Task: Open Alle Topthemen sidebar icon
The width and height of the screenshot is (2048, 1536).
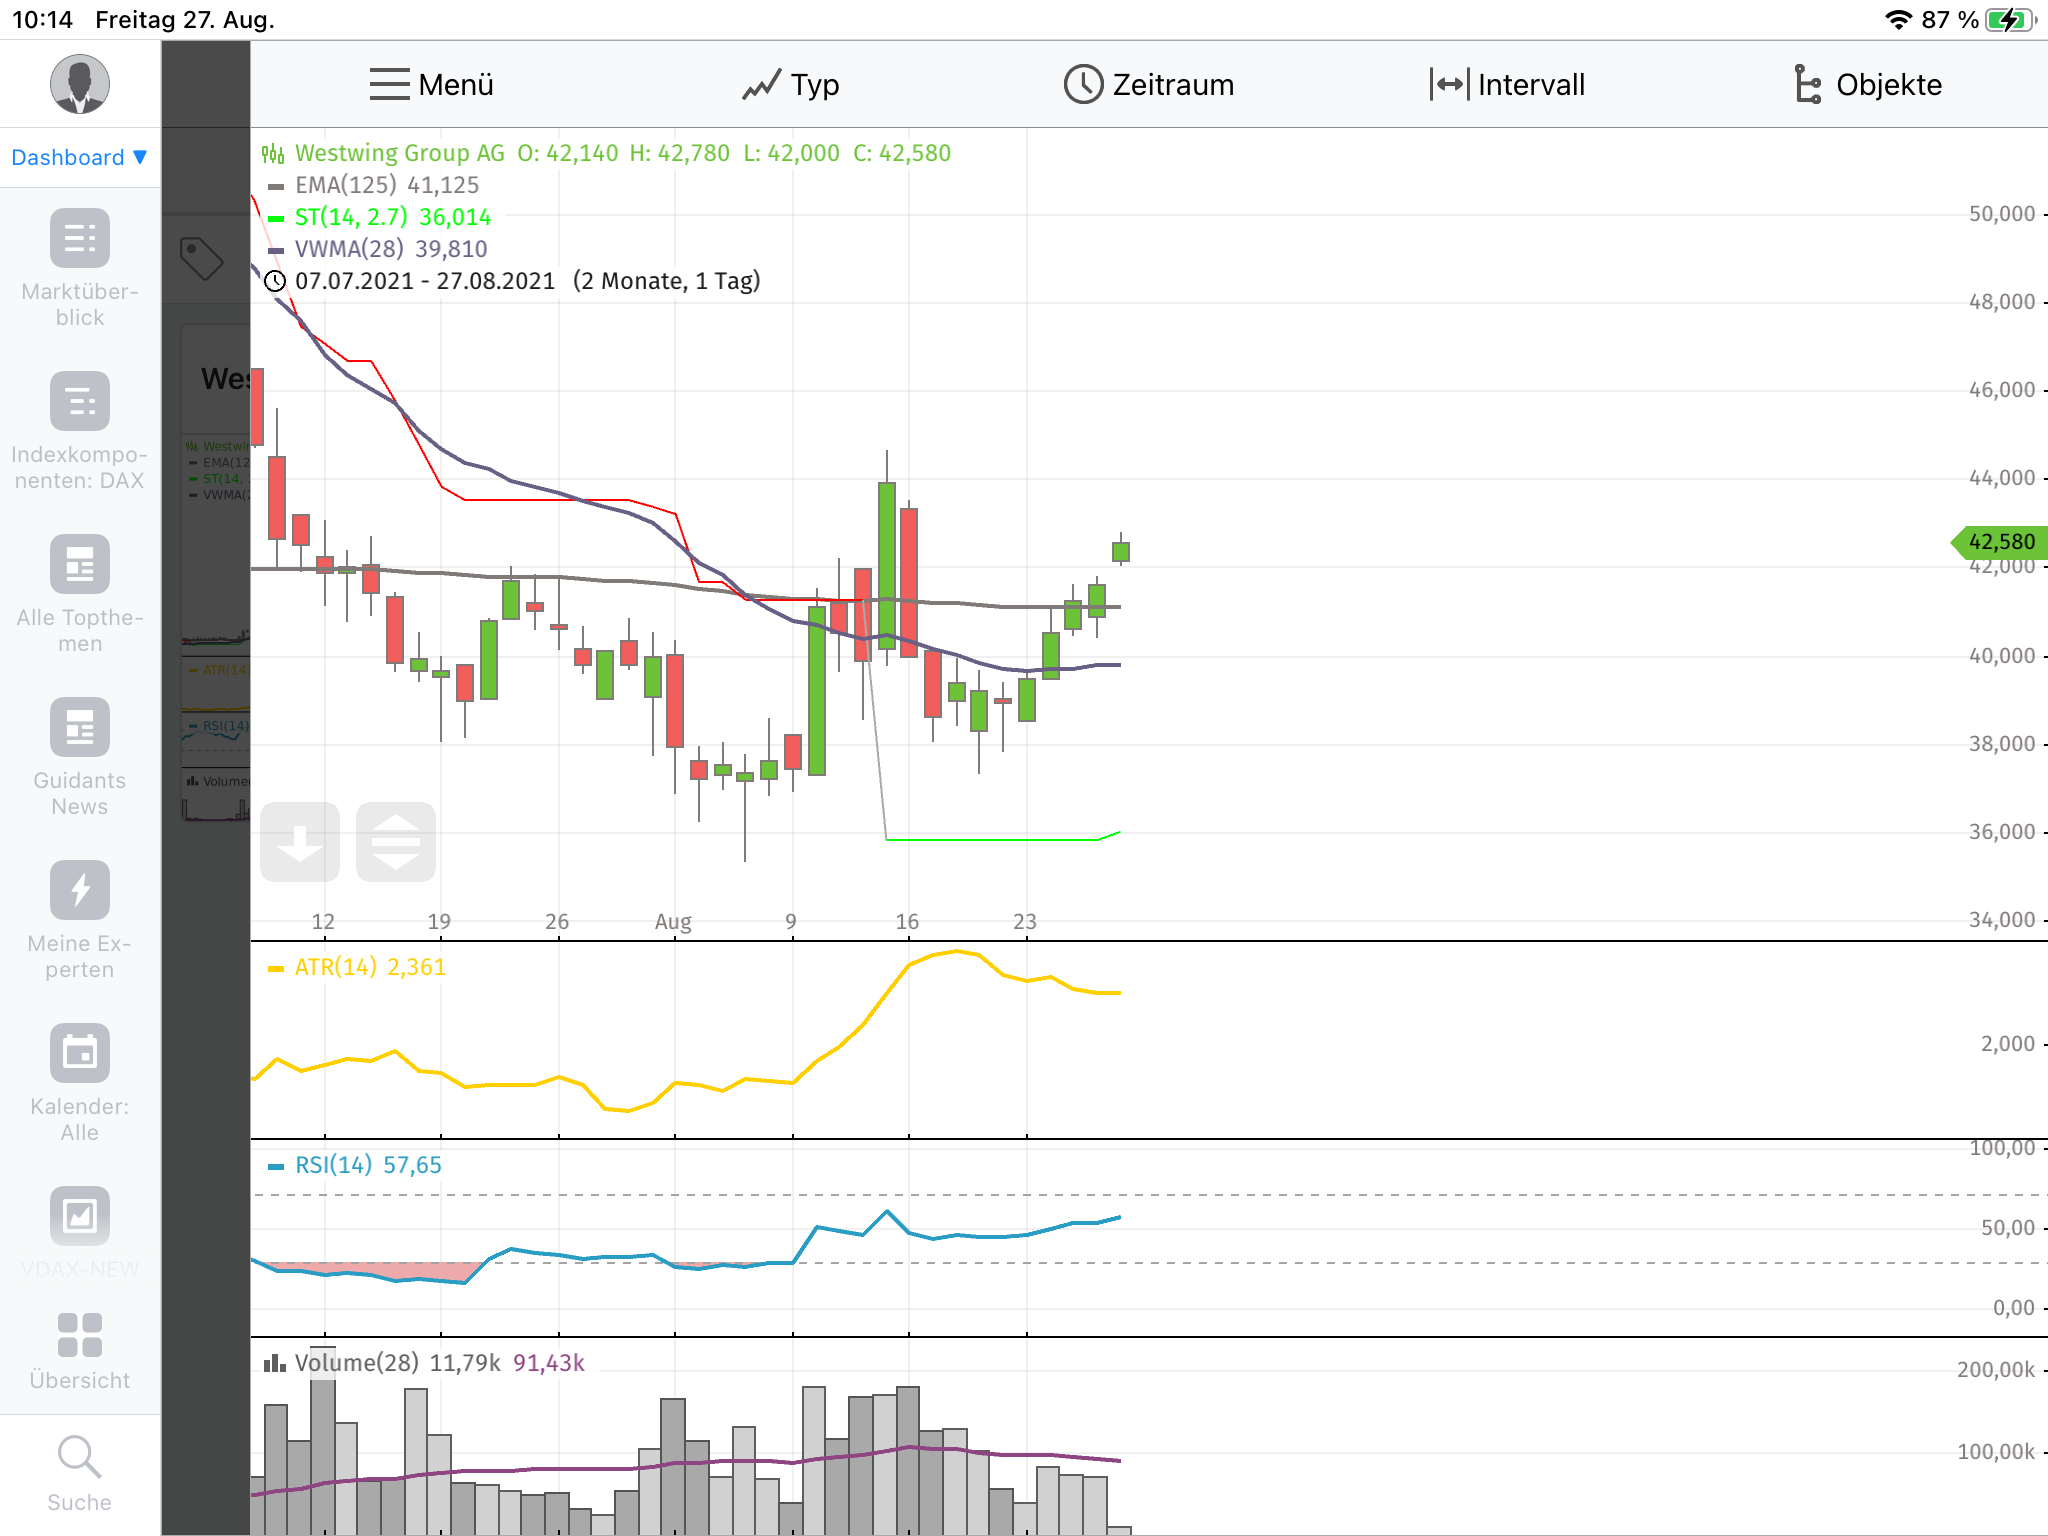Action: coord(80,565)
